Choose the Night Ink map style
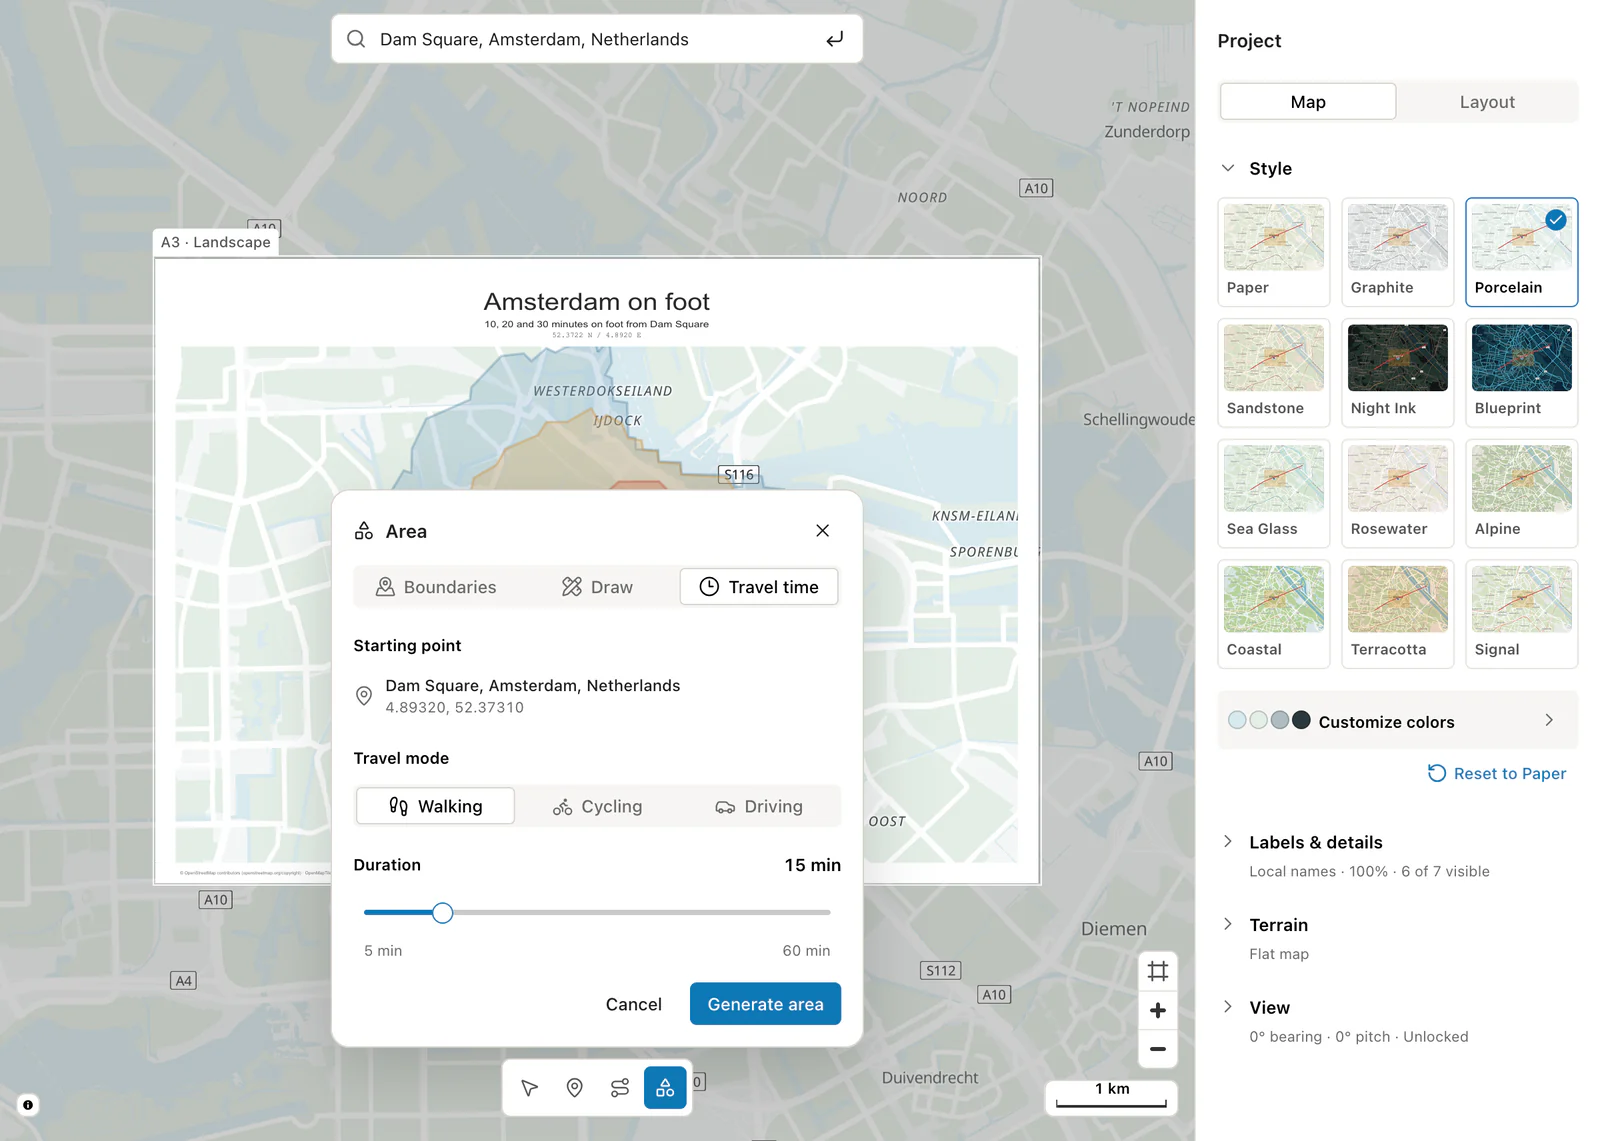 [x=1398, y=373]
